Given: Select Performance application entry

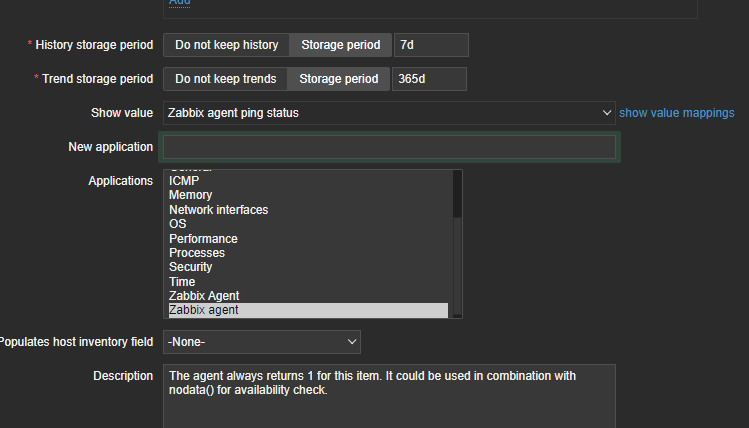Looking at the screenshot, I should [203, 239].
